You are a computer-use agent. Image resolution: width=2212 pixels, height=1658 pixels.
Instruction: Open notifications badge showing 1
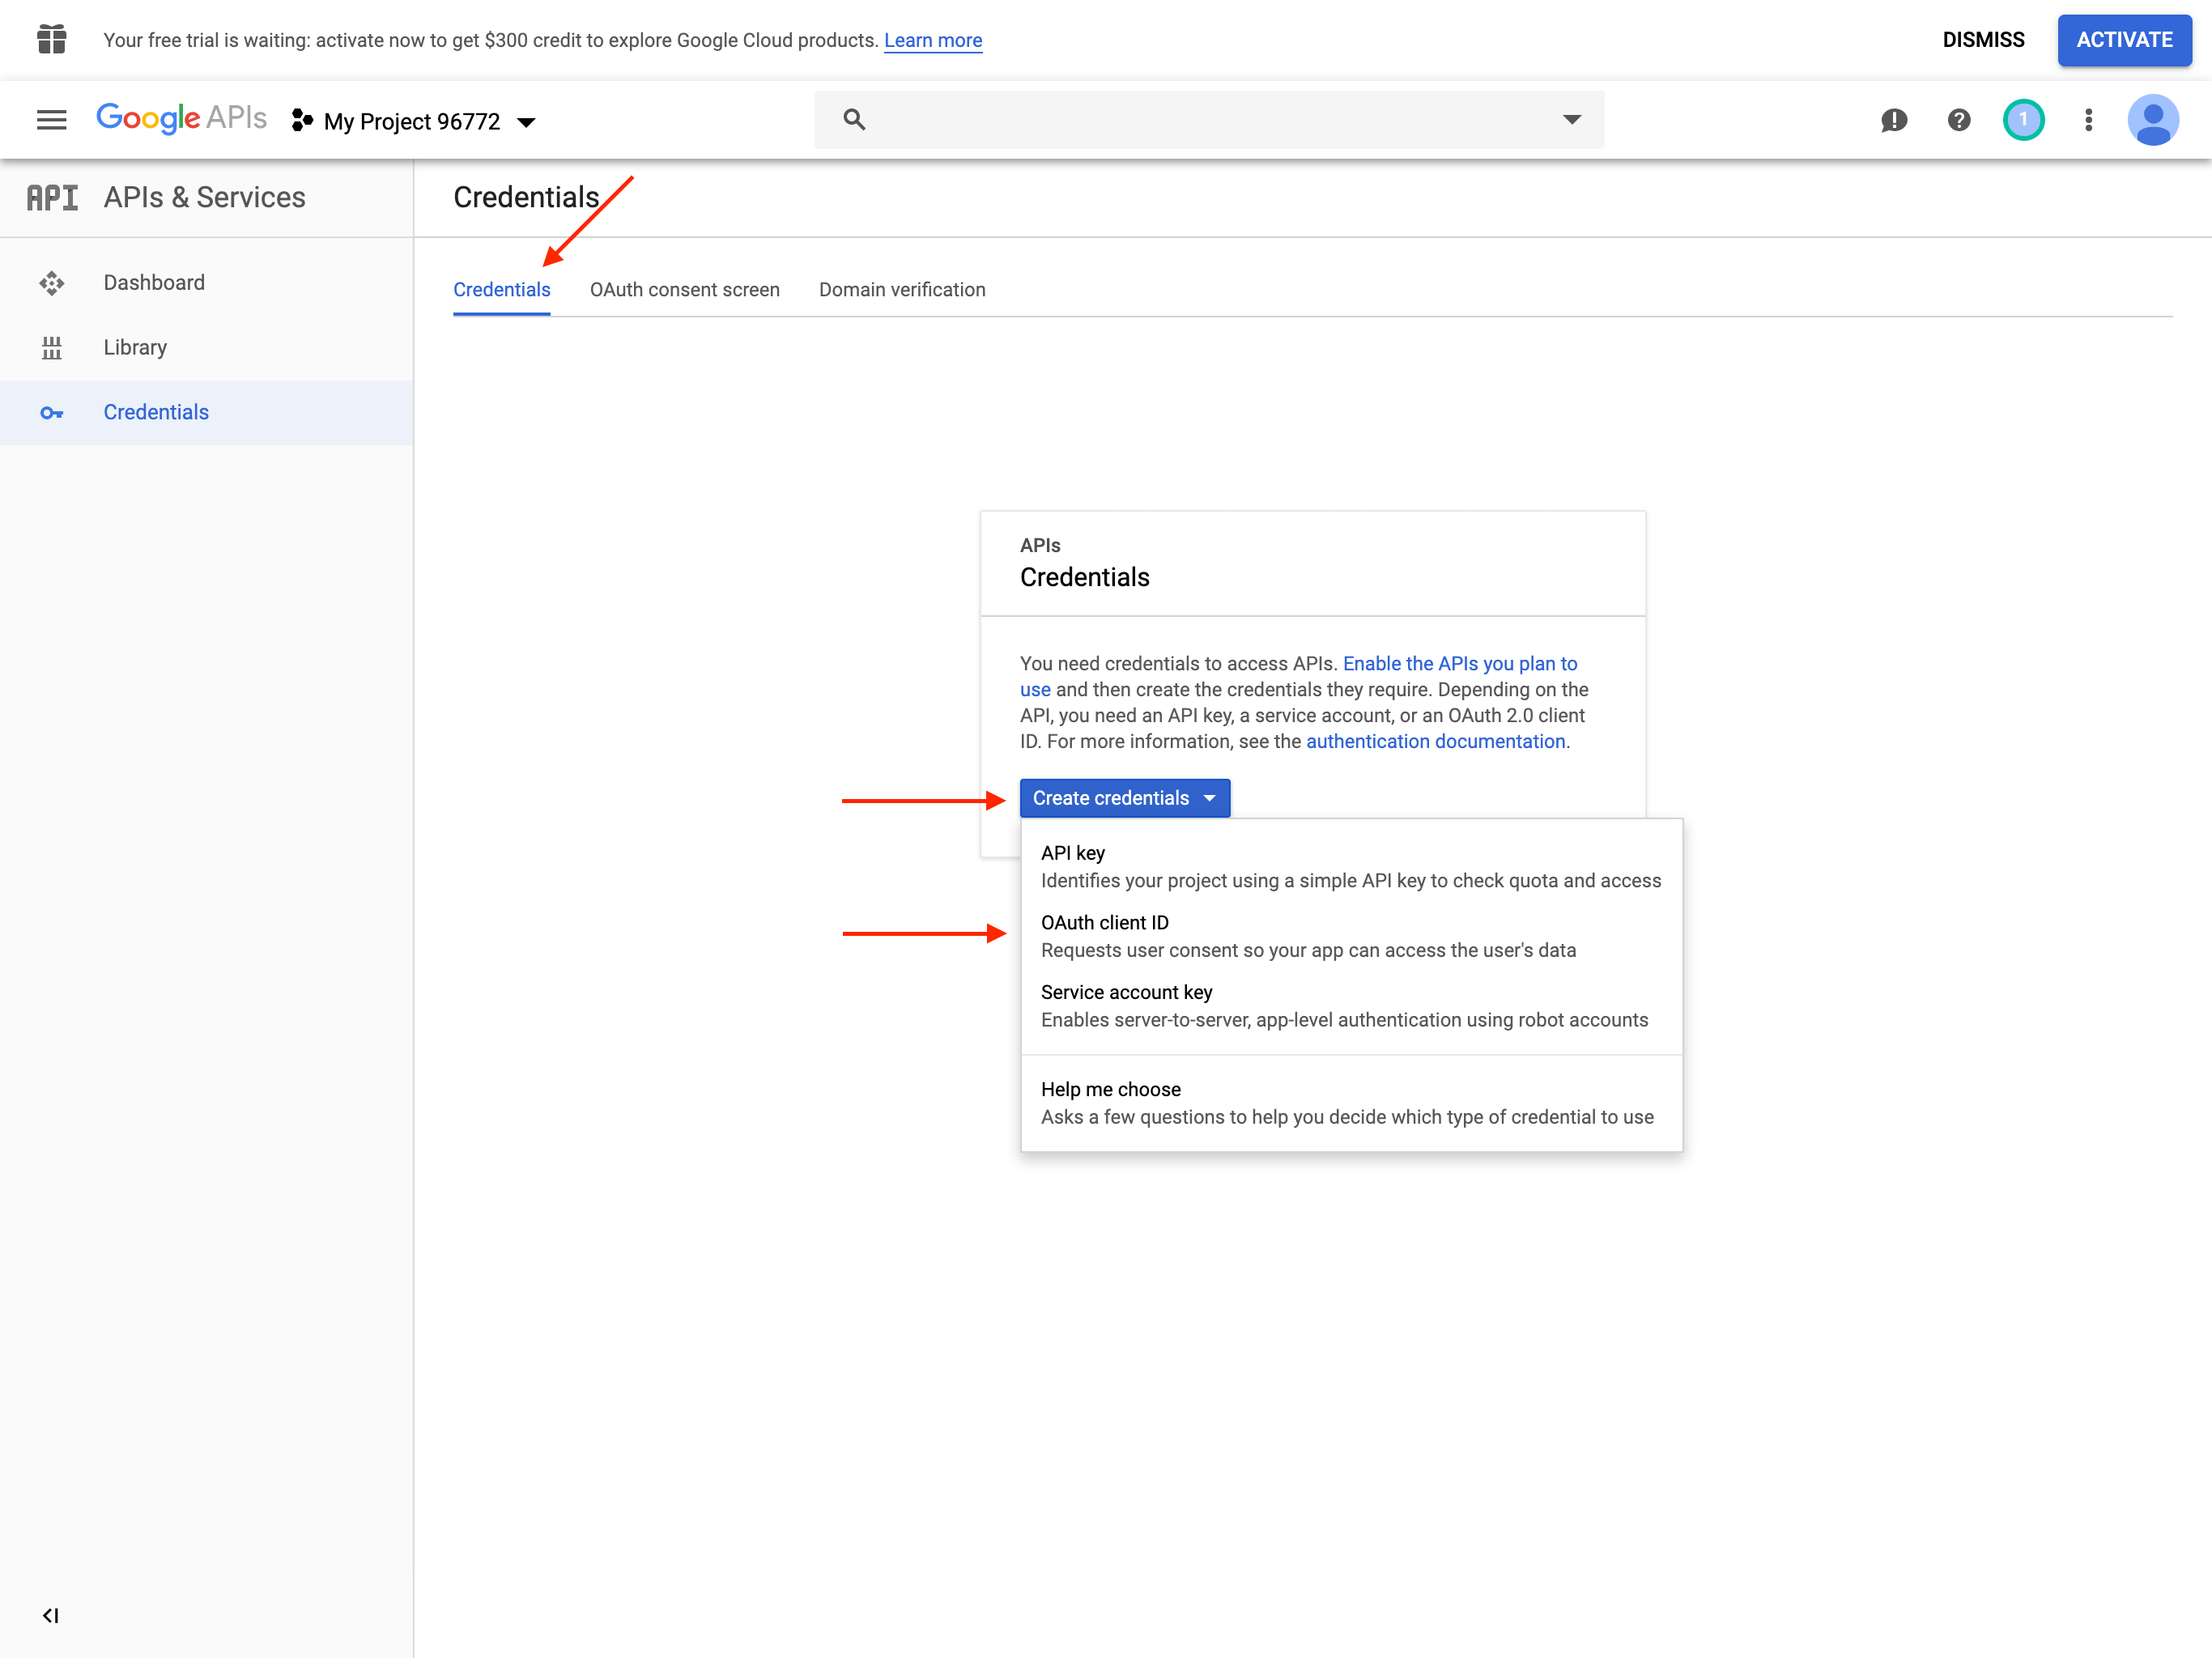pyautogui.click(x=2023, y=120)
